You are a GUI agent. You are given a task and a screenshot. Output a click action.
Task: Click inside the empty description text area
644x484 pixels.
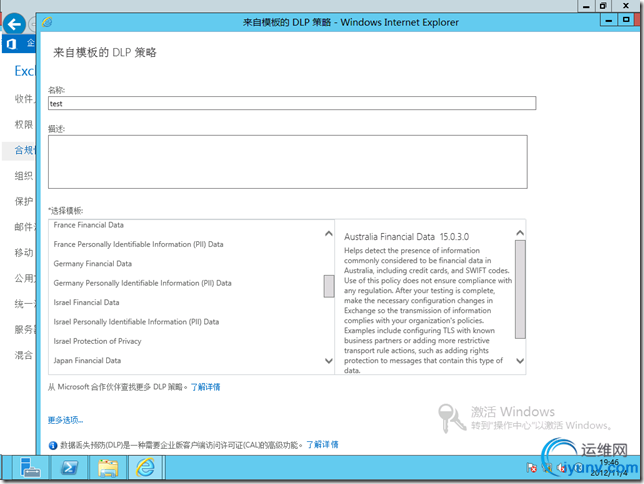pyautogui.click(x=288, y=162)
